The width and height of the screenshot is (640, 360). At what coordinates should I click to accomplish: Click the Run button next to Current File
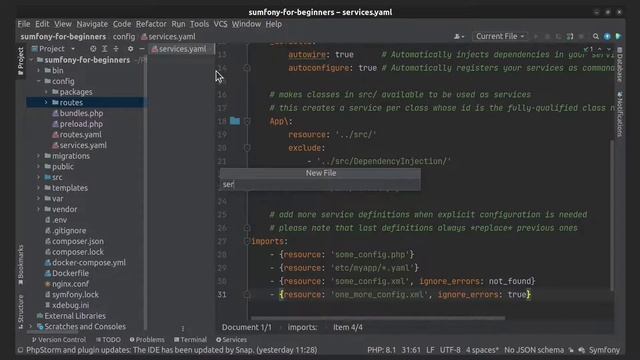536,36
